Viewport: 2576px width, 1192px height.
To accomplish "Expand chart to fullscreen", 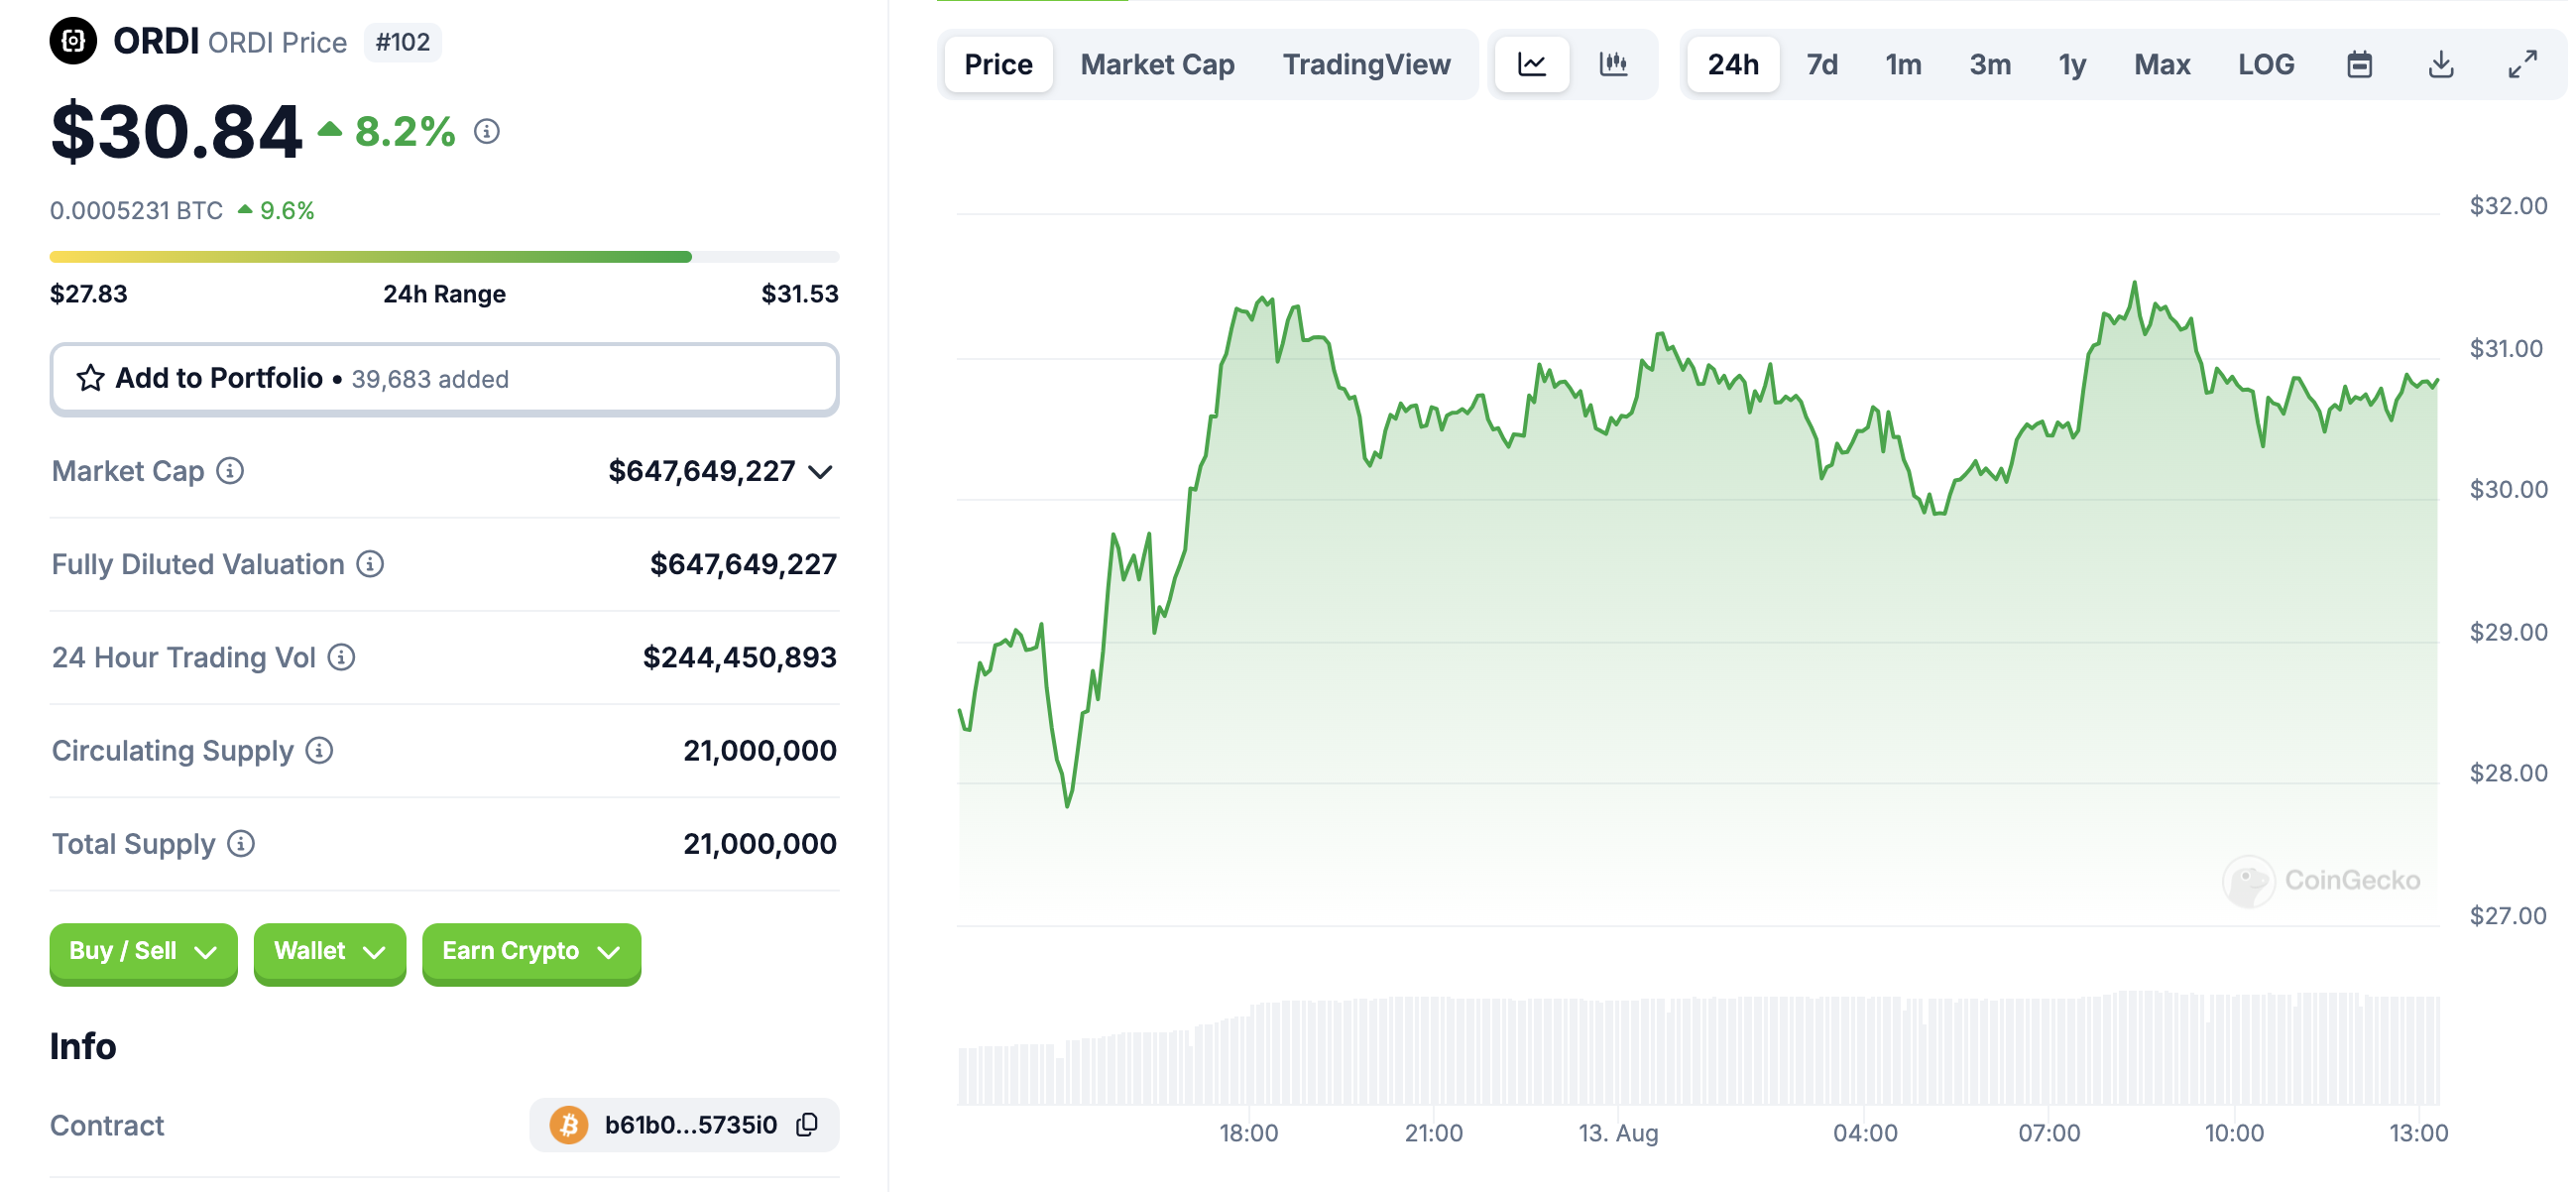I will click(x=2522, y=65).
